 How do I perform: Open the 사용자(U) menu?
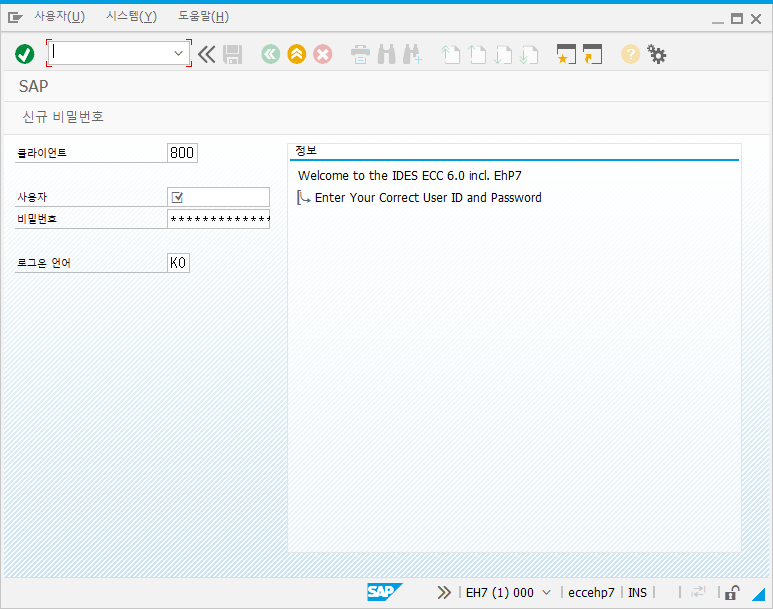tap(60, 17)
